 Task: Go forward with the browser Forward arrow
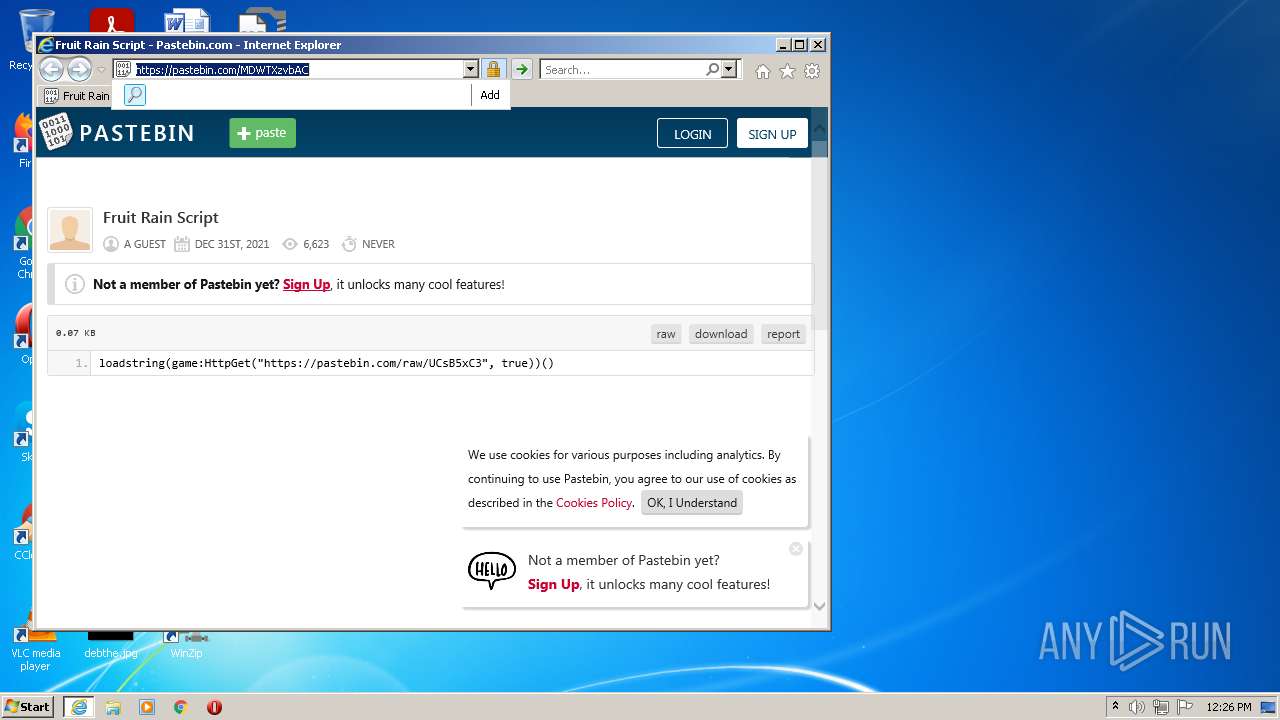(79, 69)
